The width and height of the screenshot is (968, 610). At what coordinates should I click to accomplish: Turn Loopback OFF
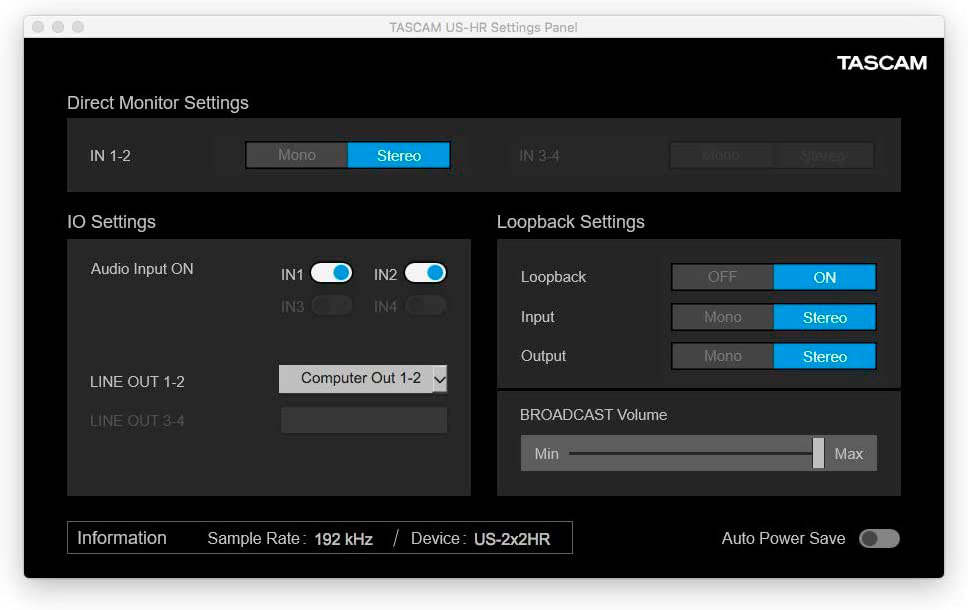pyautogui.click(x=722, y=277)
